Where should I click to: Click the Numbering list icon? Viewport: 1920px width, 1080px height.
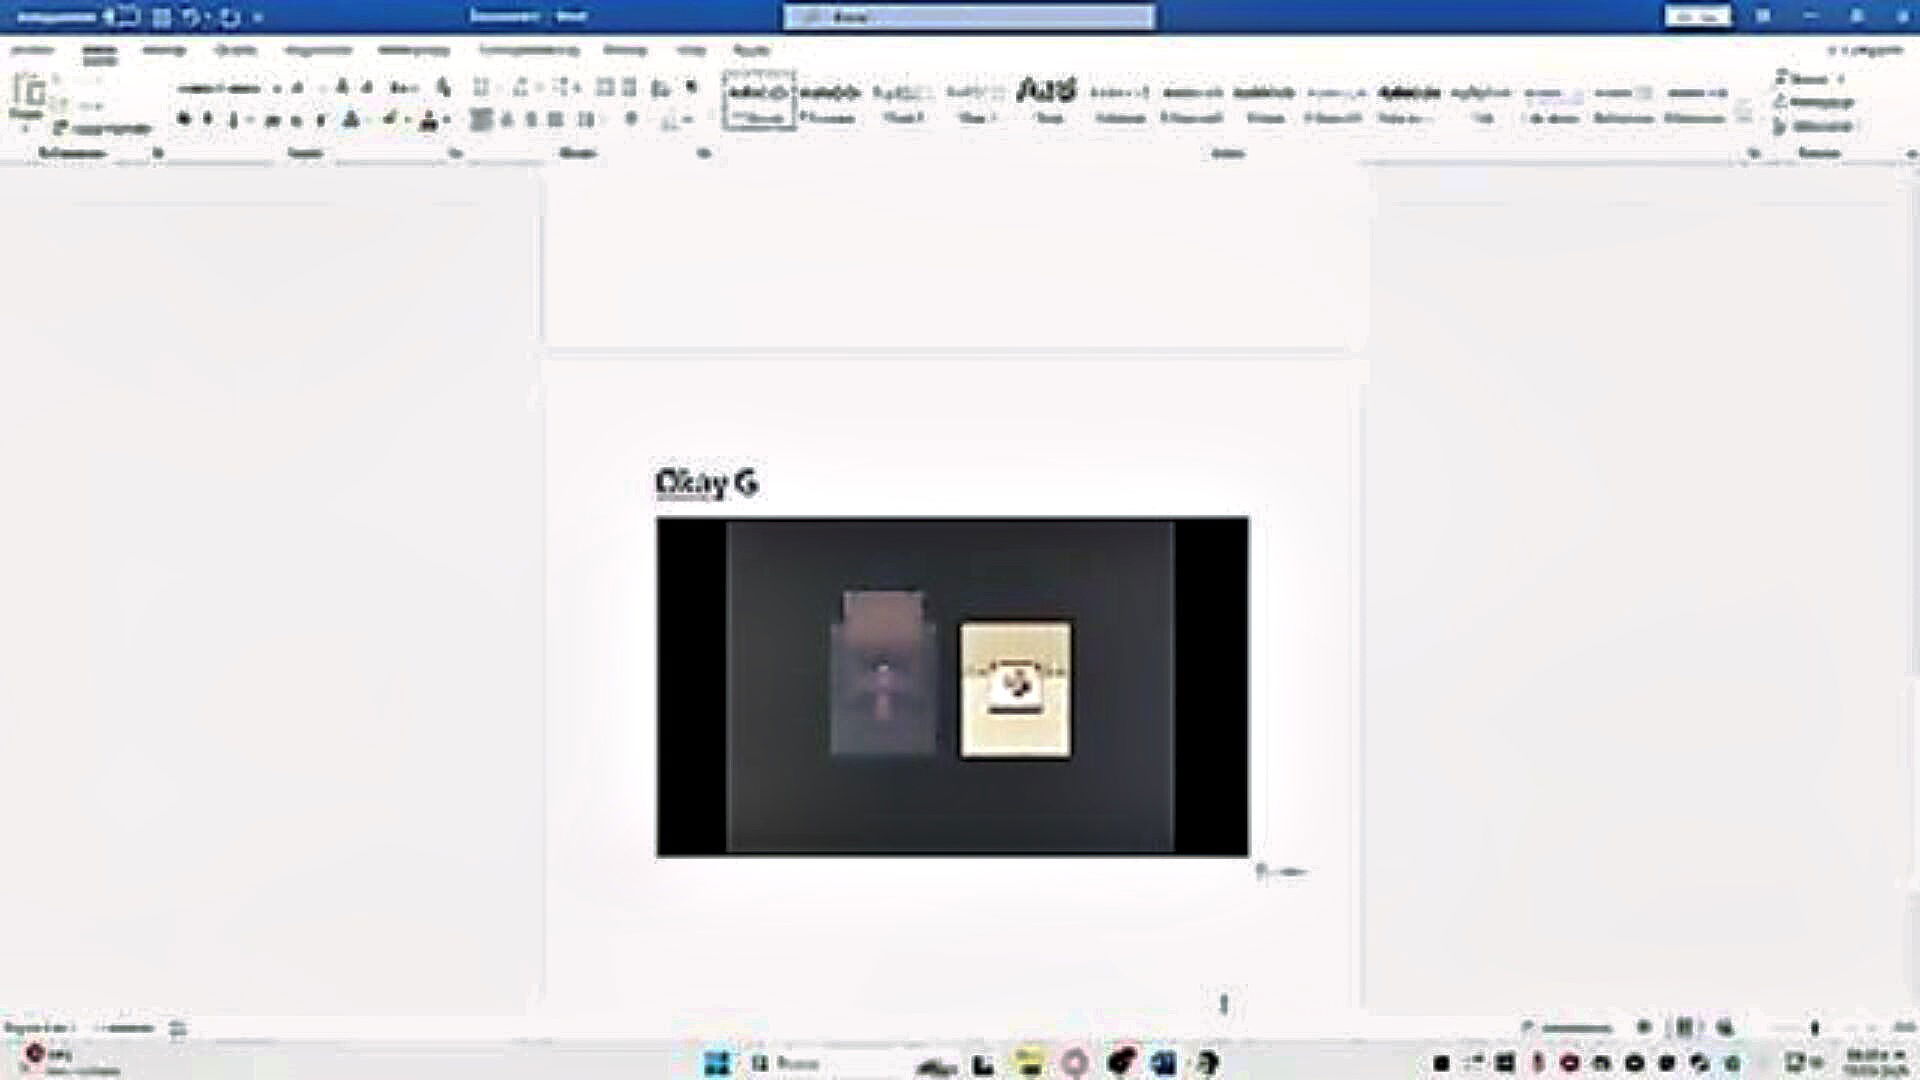click(521, 88)
